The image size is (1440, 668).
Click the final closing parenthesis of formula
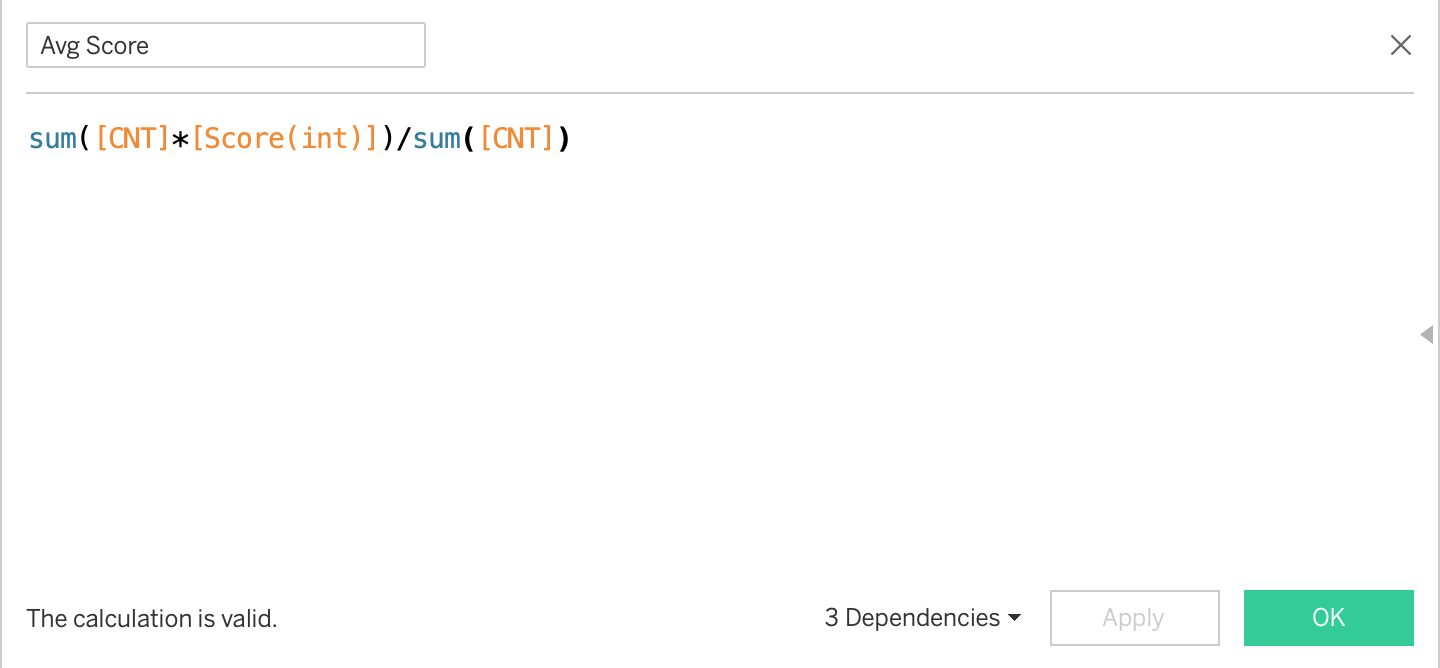[563, 138]
